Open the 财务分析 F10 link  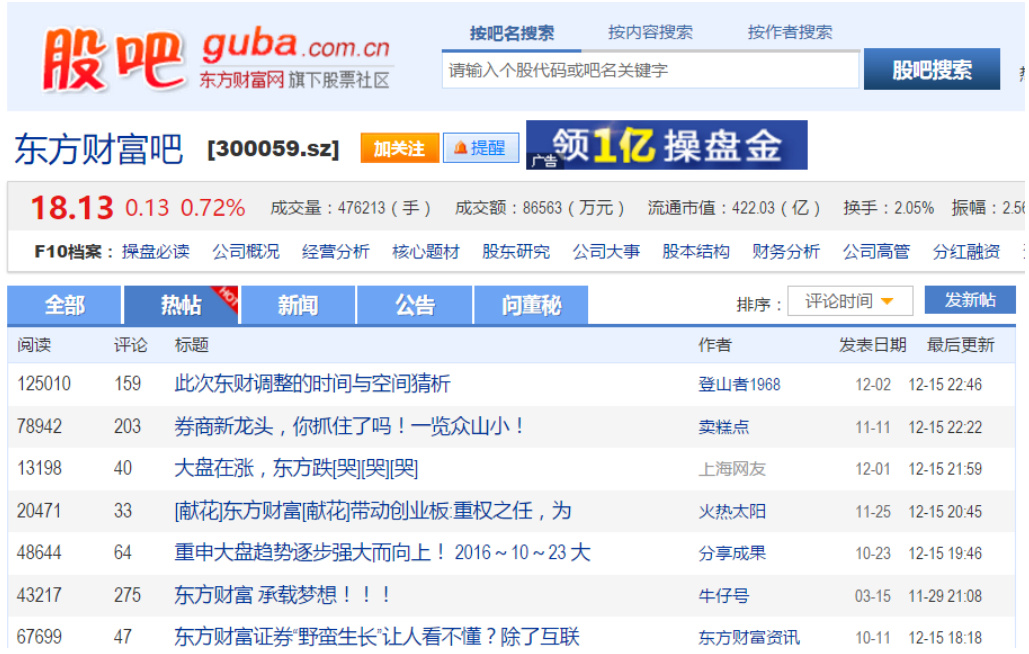[x=786, y=251]
